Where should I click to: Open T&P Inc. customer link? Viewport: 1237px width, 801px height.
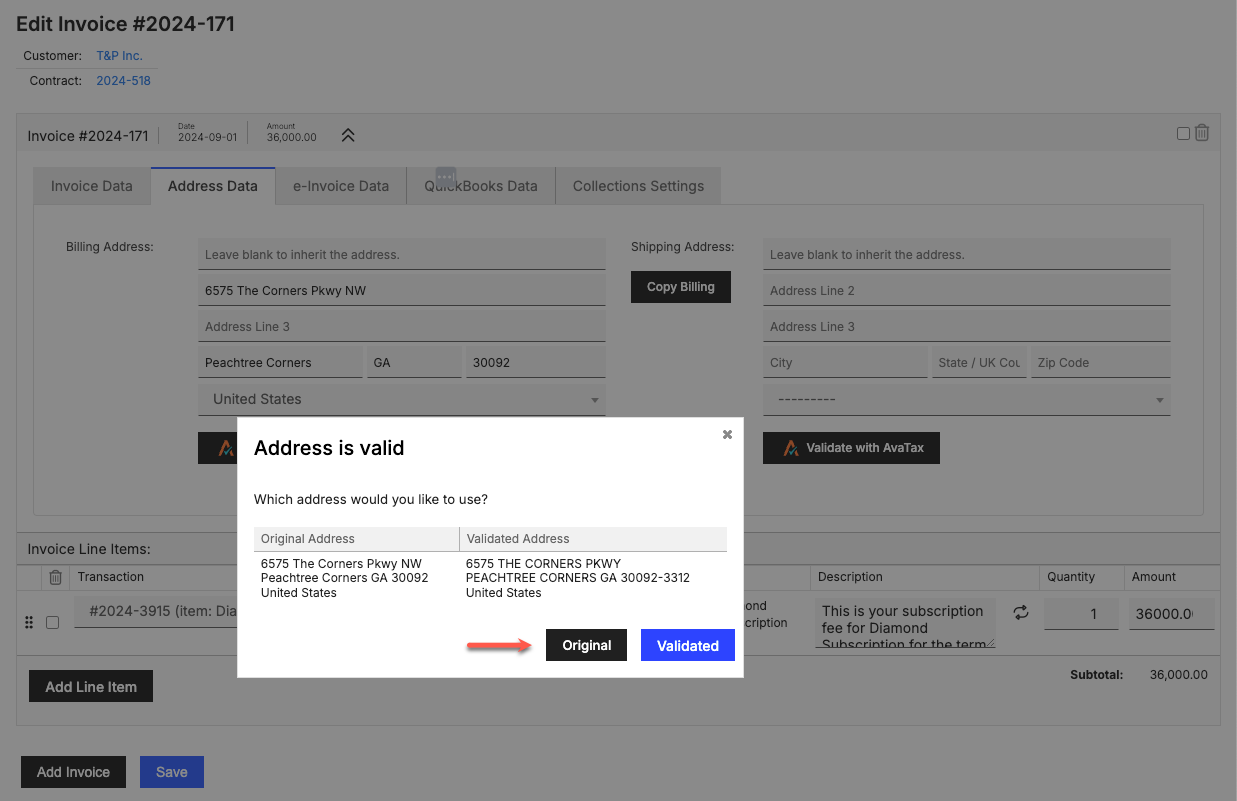(120, 56)
